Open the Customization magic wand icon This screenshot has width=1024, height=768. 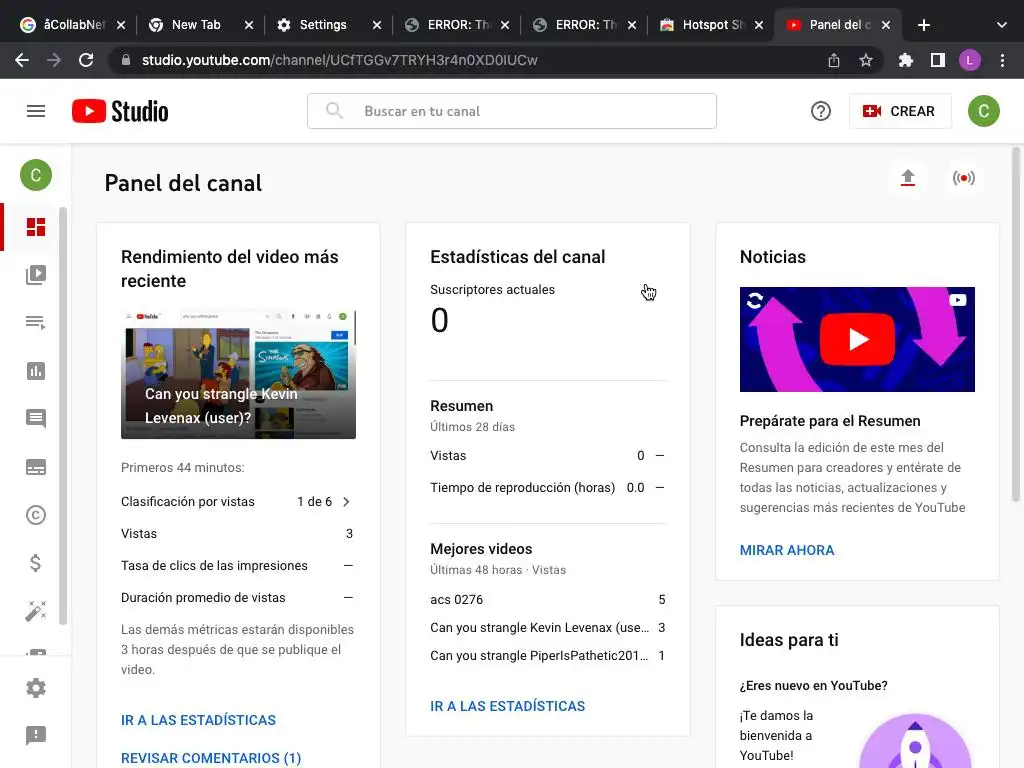click(36, 611)
